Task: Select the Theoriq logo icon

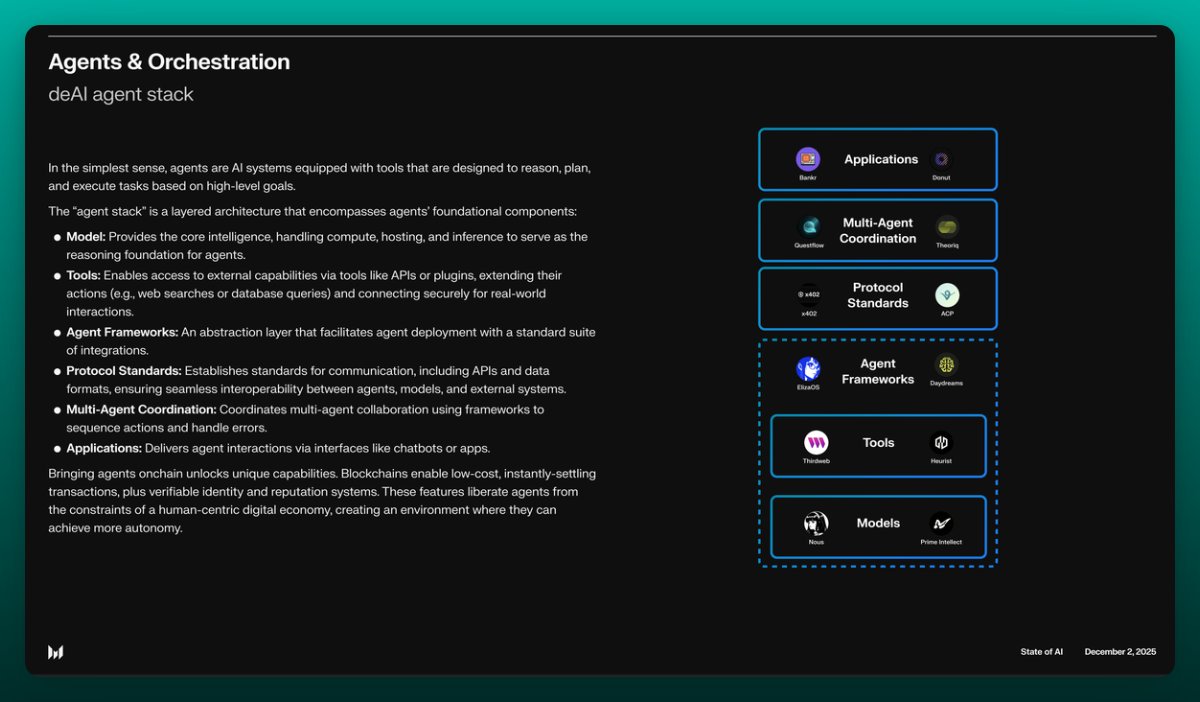Action: pos(946,226)
